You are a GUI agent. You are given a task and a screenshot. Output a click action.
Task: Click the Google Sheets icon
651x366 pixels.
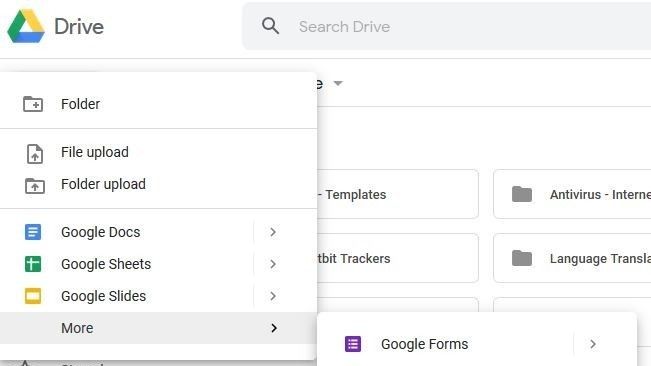click(x=33, y=264)
